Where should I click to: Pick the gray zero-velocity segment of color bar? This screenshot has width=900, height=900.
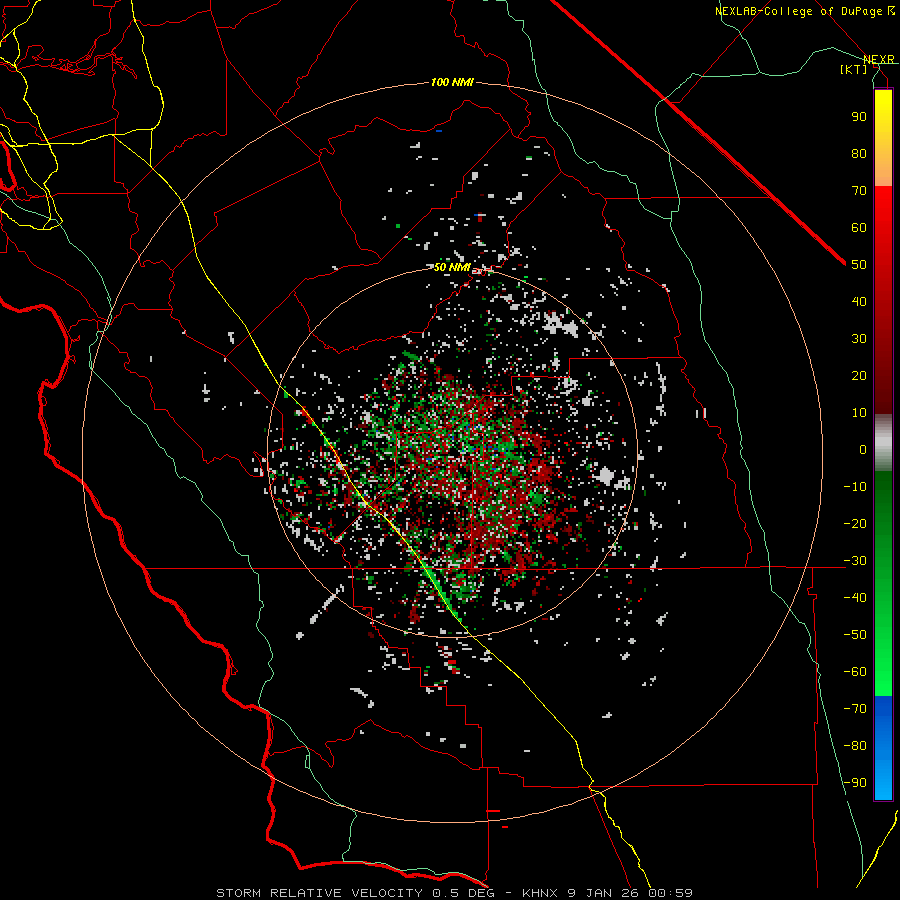coord(883,443)
